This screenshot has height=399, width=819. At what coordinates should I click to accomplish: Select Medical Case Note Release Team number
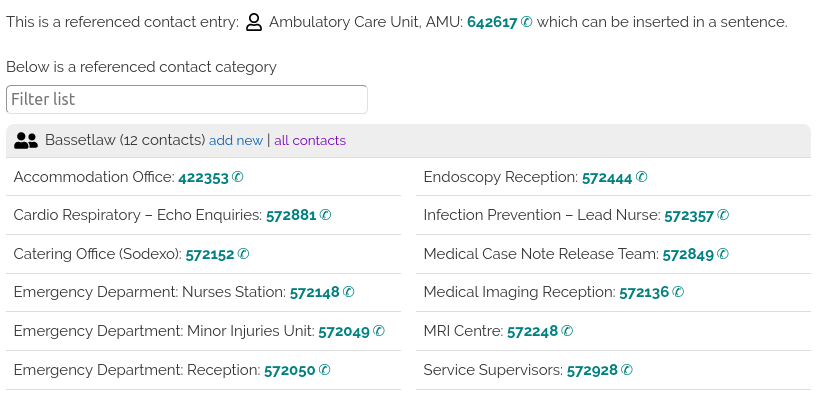(688, 254)
